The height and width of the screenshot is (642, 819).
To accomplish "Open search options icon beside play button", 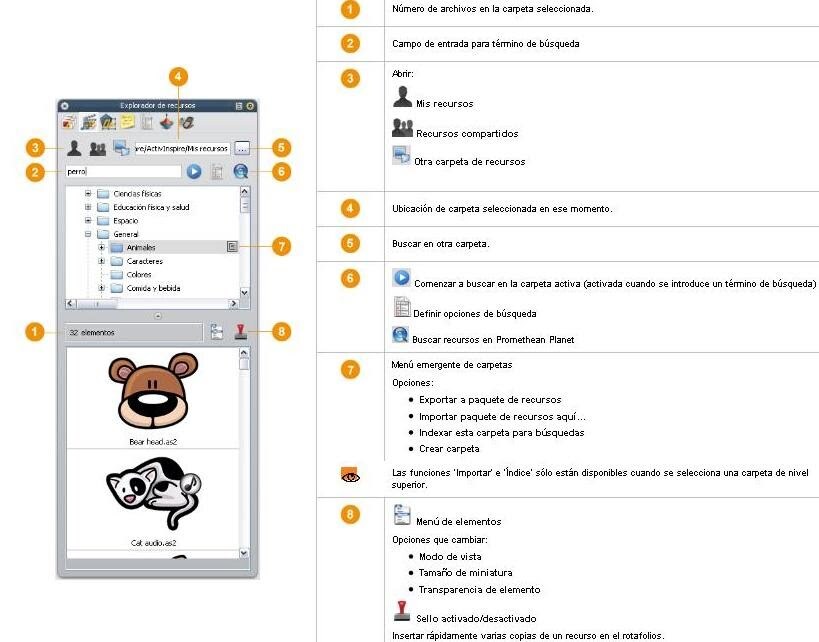I will 217,172.
